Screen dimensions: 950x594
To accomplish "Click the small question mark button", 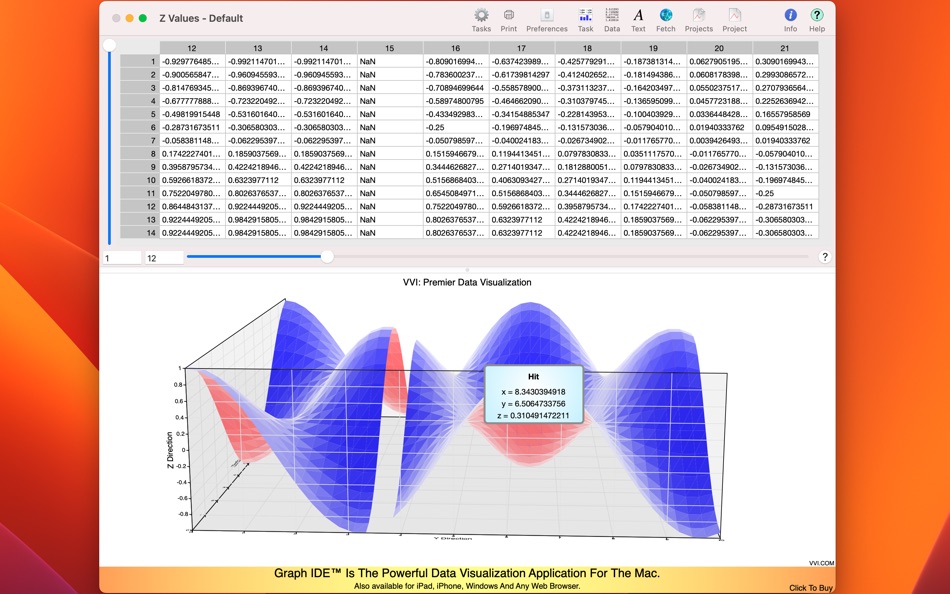I will click(x=825, y=257).
